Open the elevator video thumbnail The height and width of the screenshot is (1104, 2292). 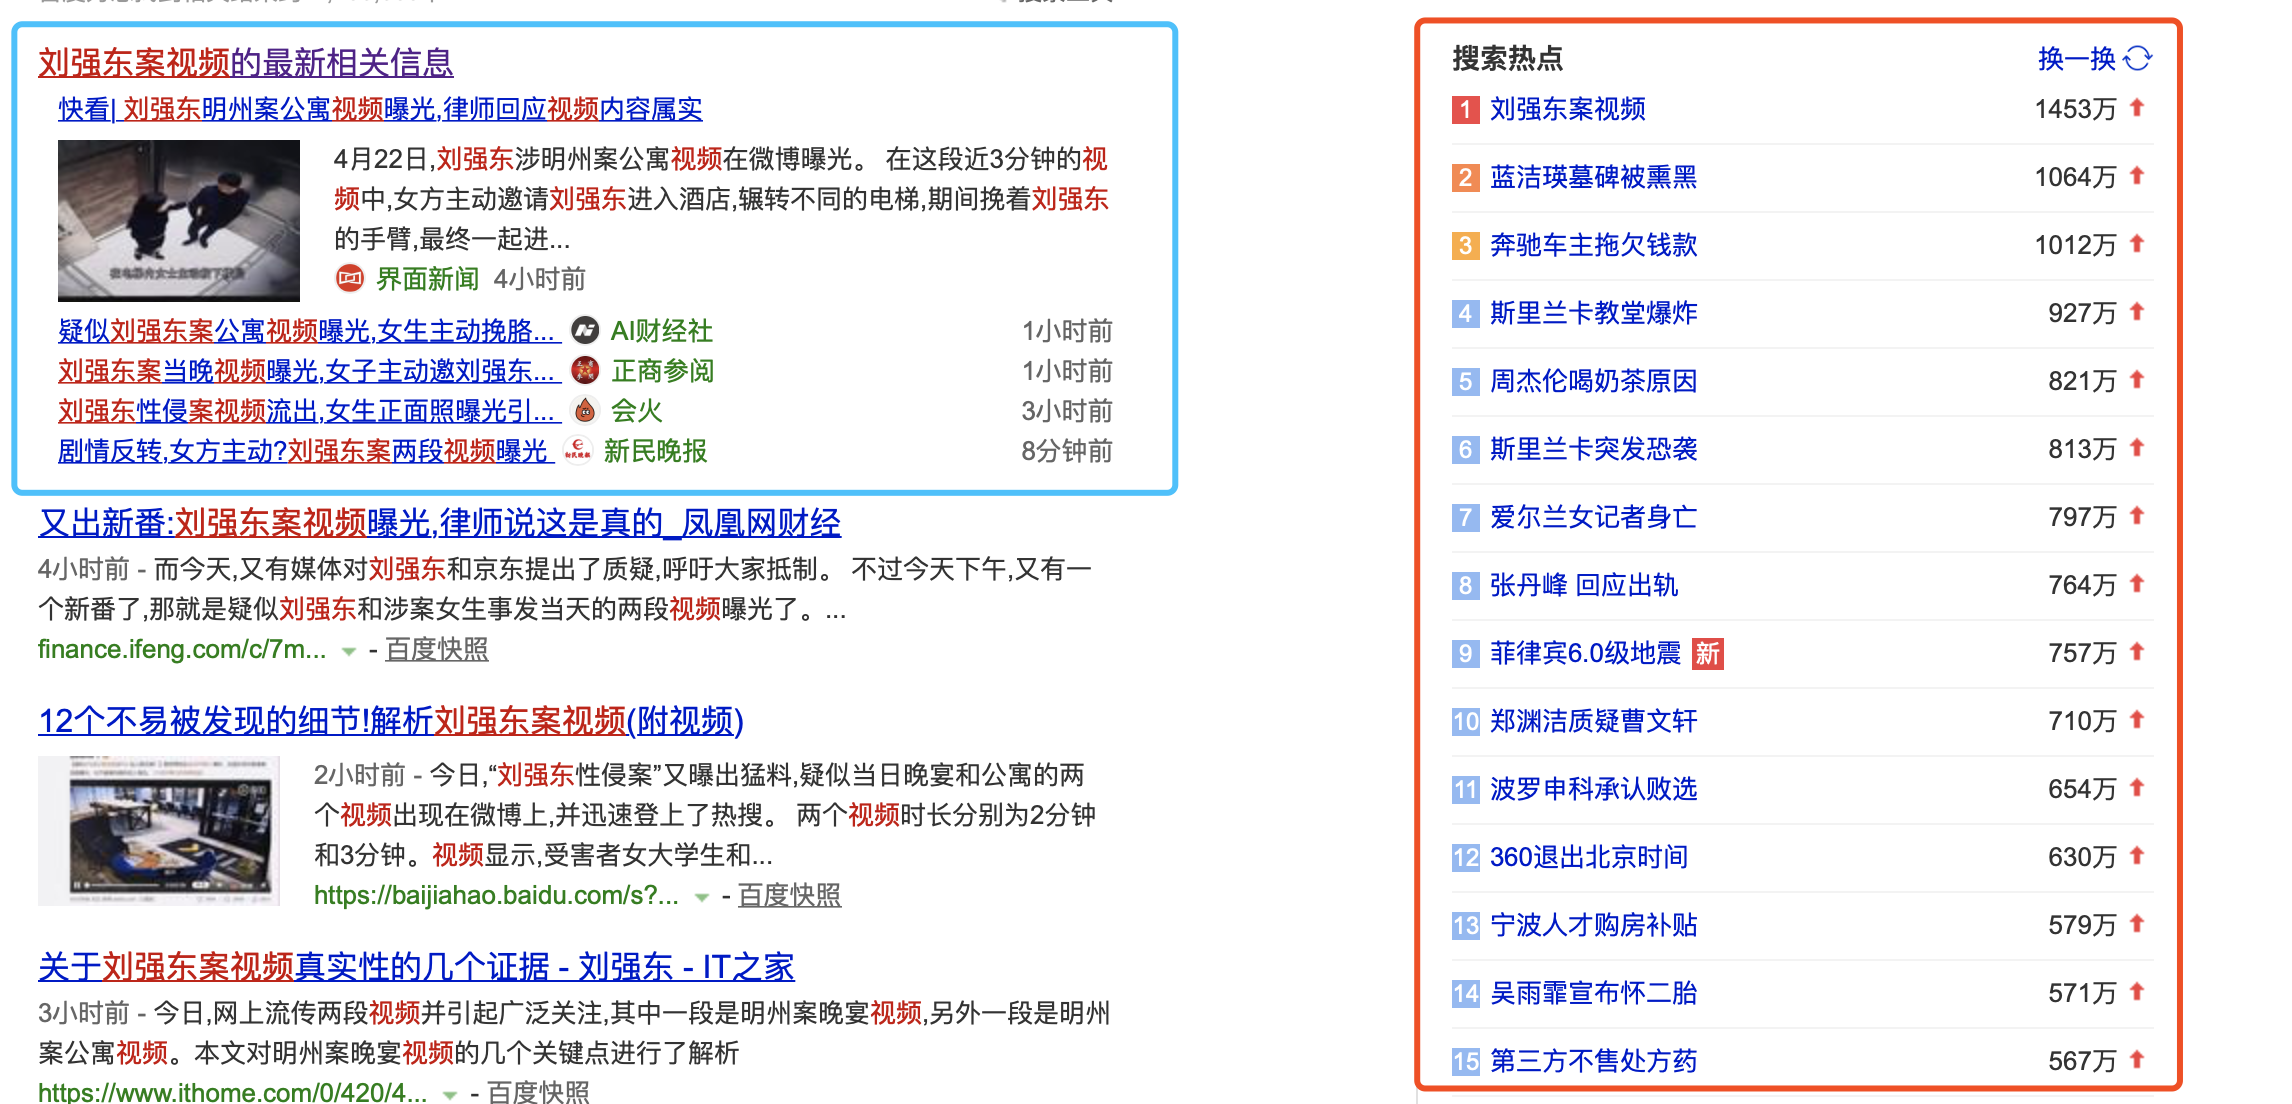pyautogui.click(x=179, y=220)
